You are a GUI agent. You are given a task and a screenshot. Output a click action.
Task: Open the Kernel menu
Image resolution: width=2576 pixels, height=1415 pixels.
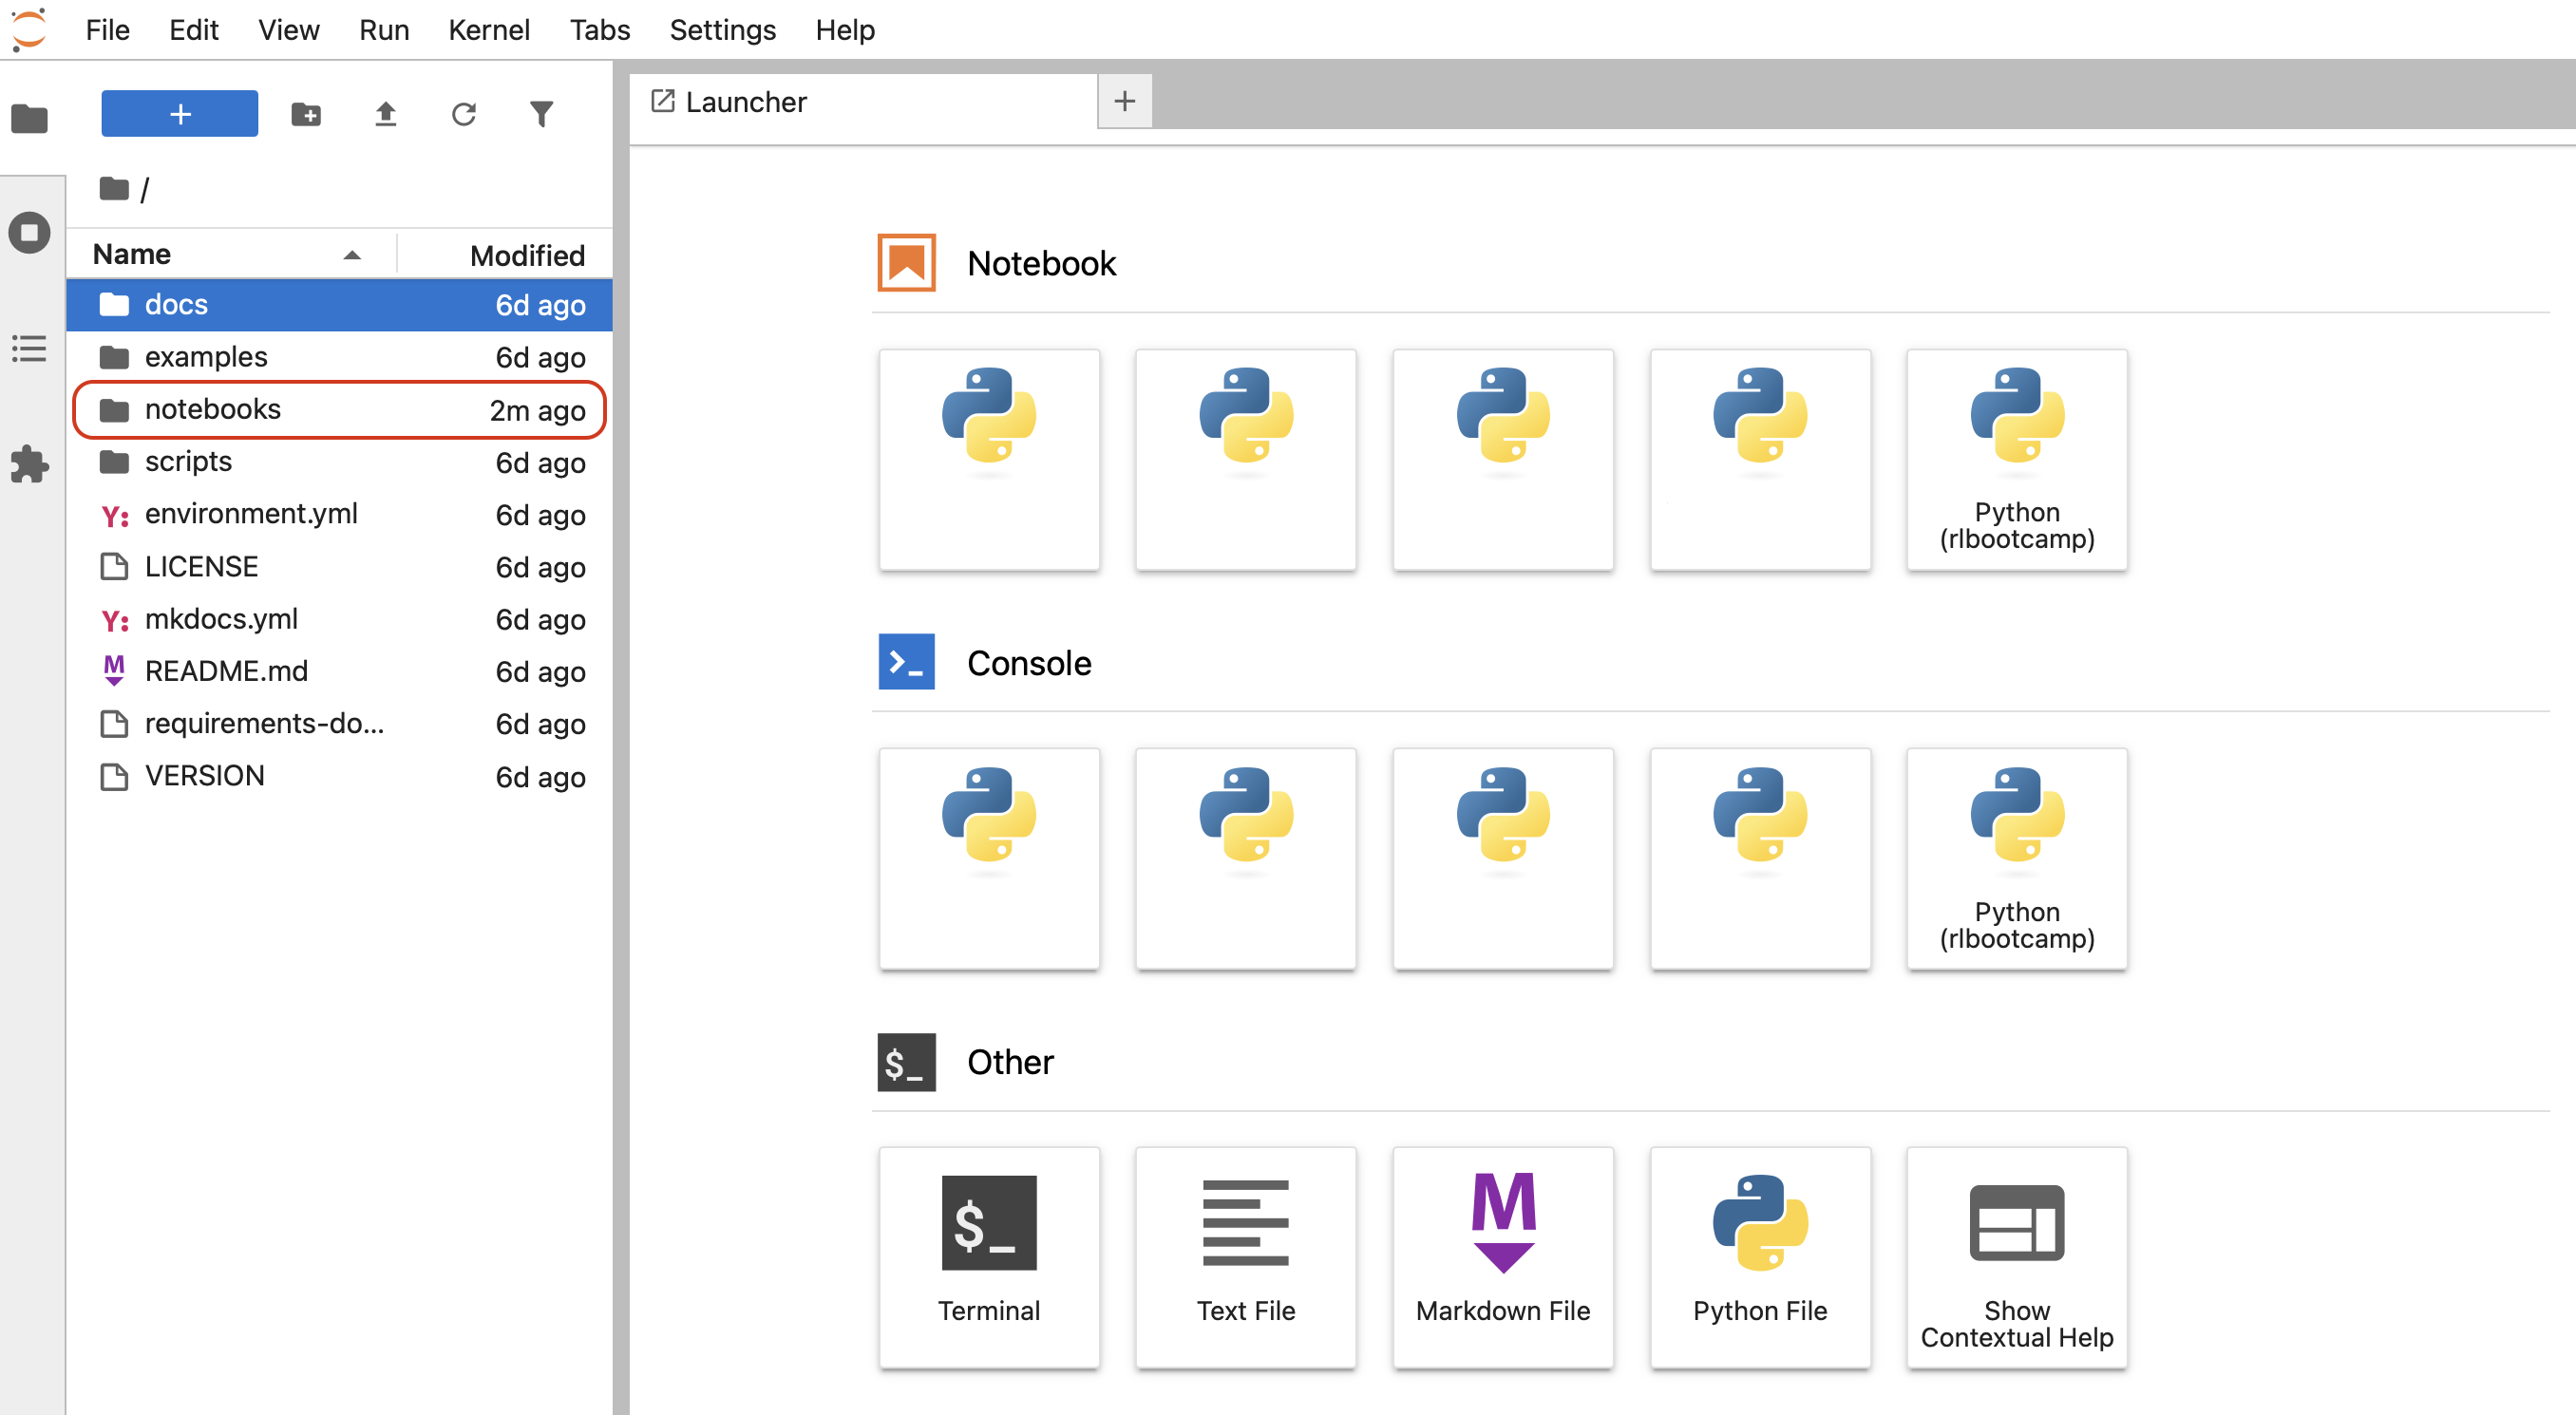(x=489, y=30)
